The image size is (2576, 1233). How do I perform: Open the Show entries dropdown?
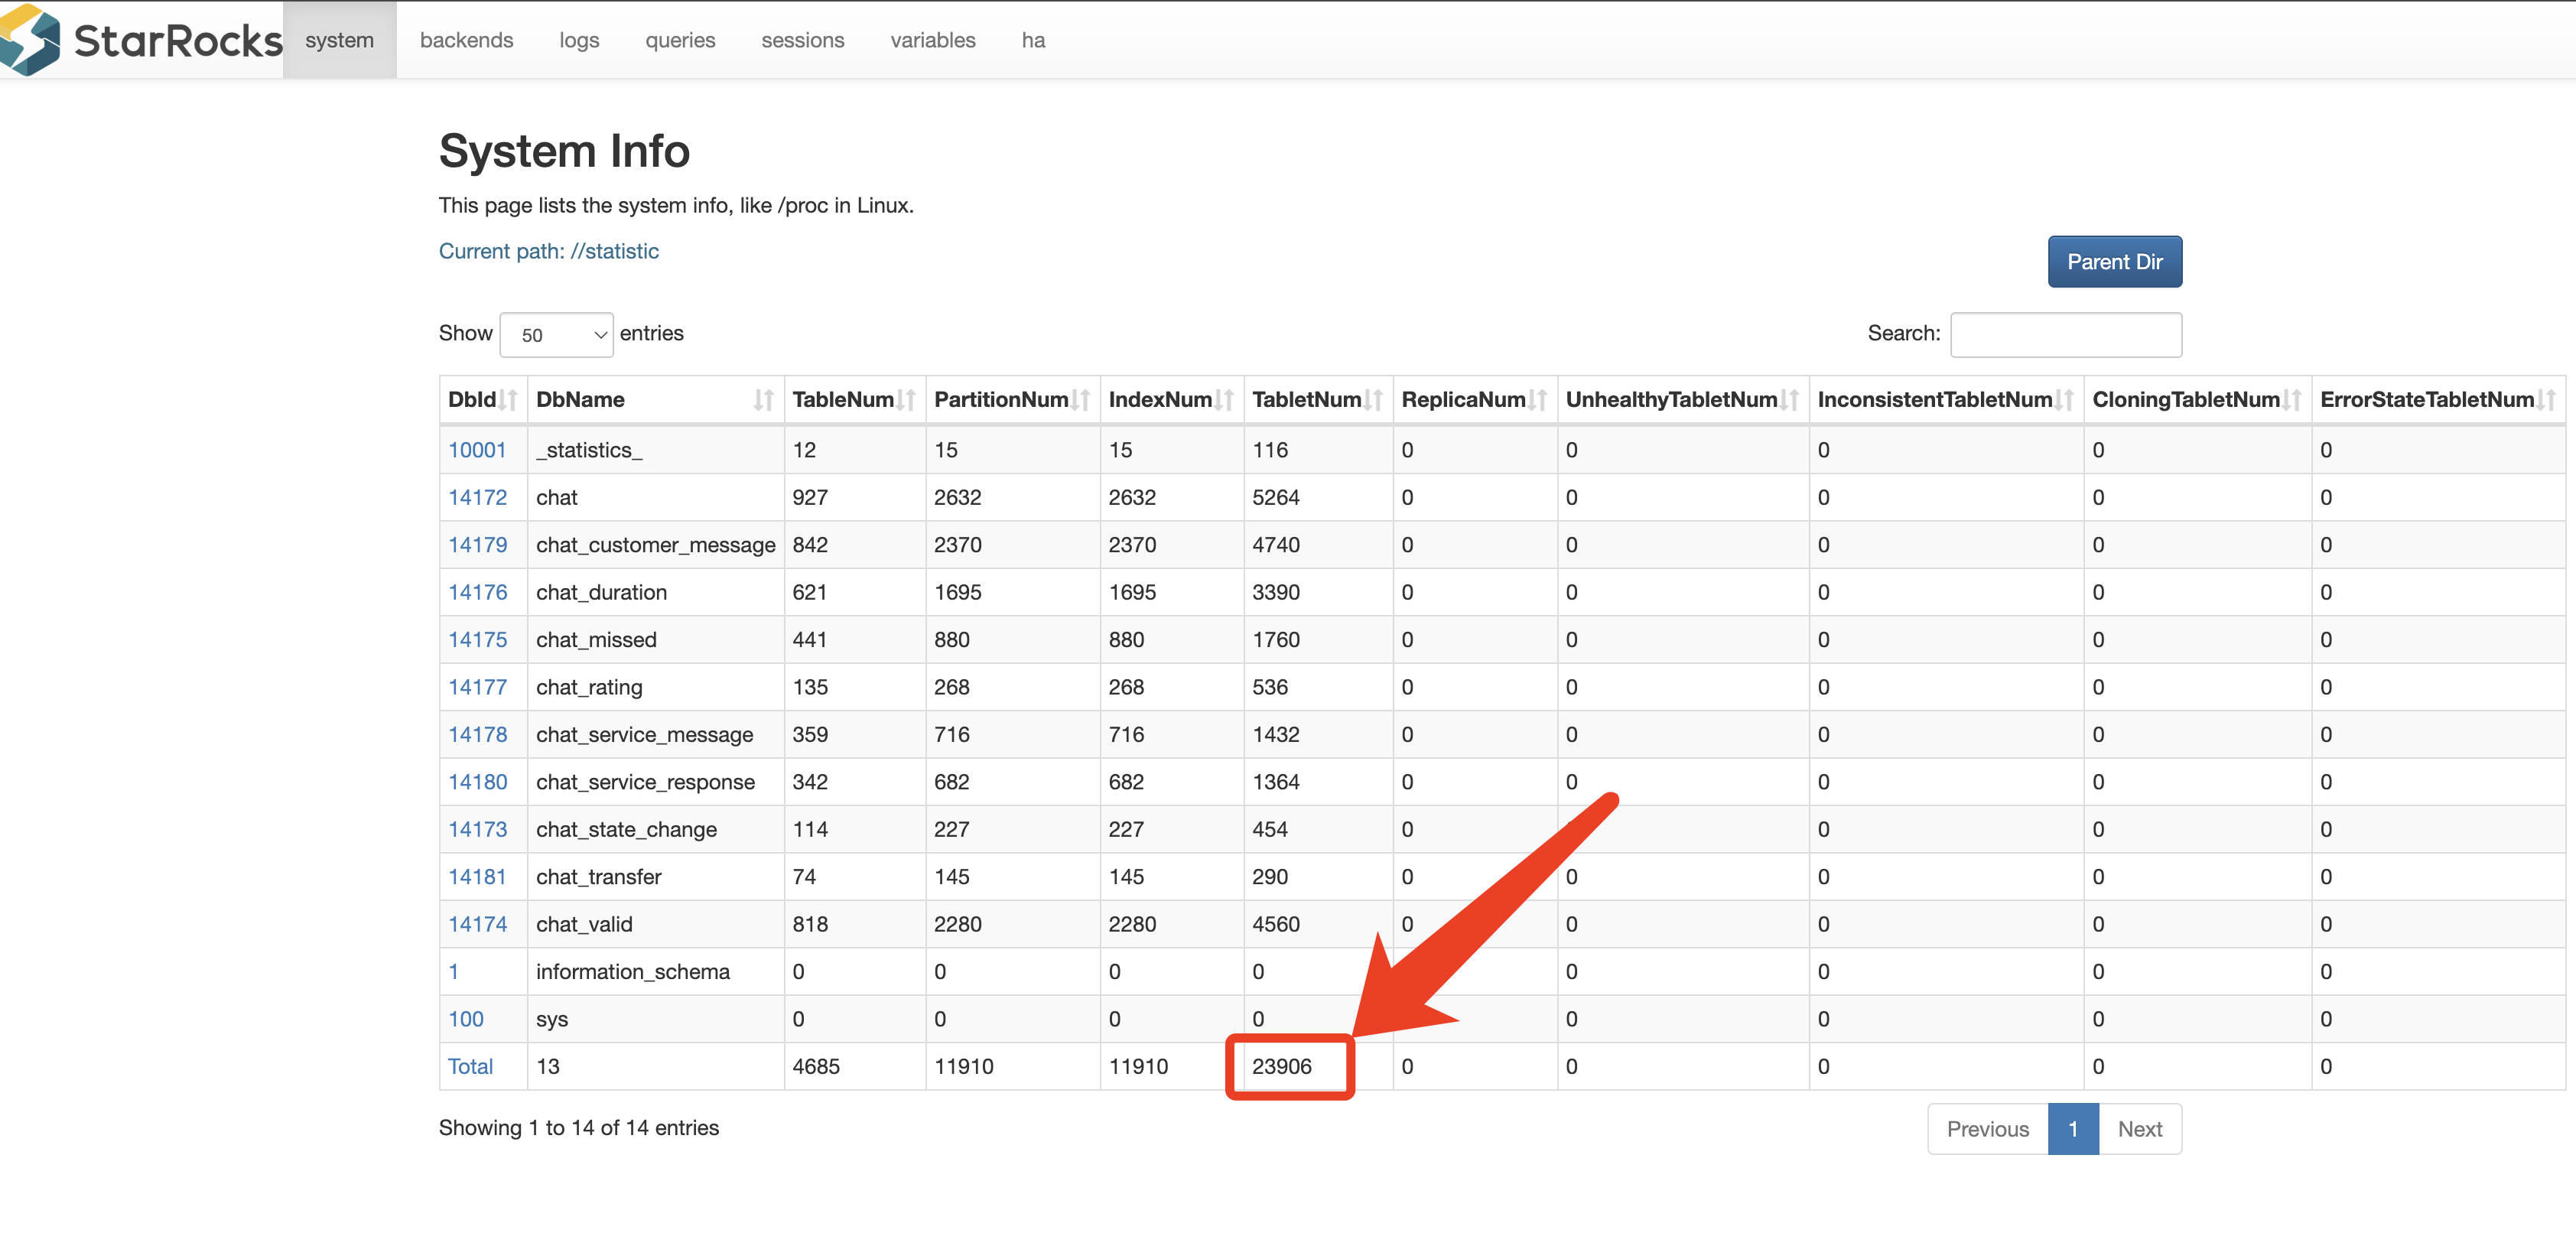556,335
